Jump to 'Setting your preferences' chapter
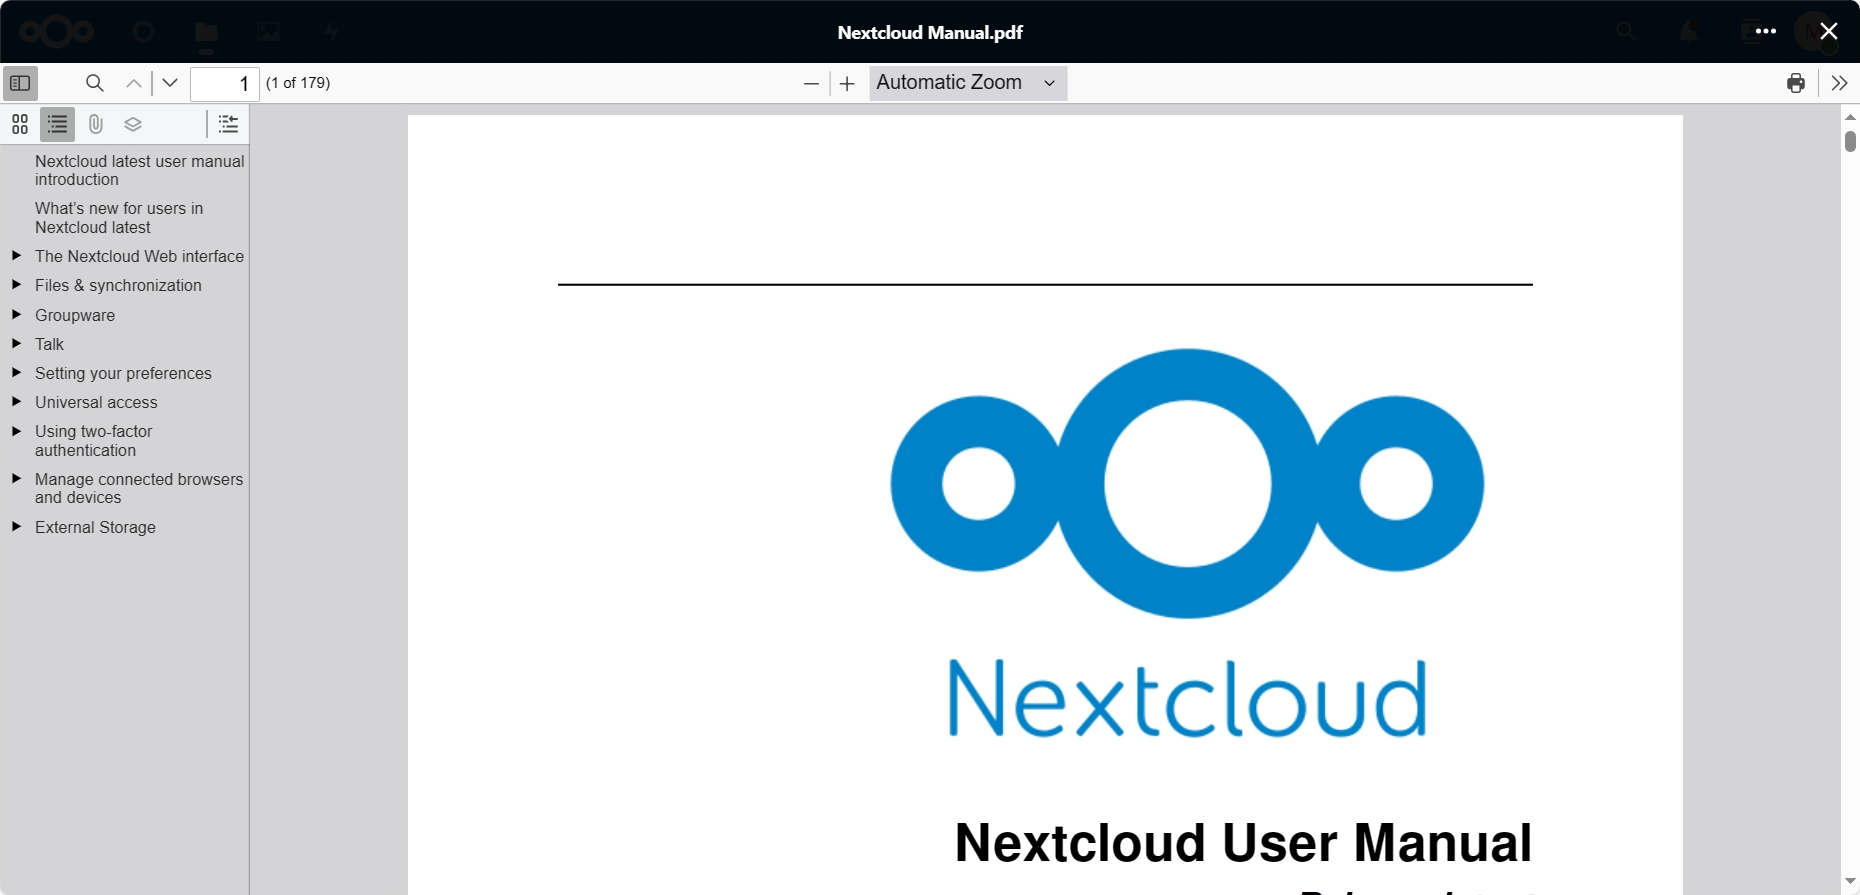 coord(123,373)
